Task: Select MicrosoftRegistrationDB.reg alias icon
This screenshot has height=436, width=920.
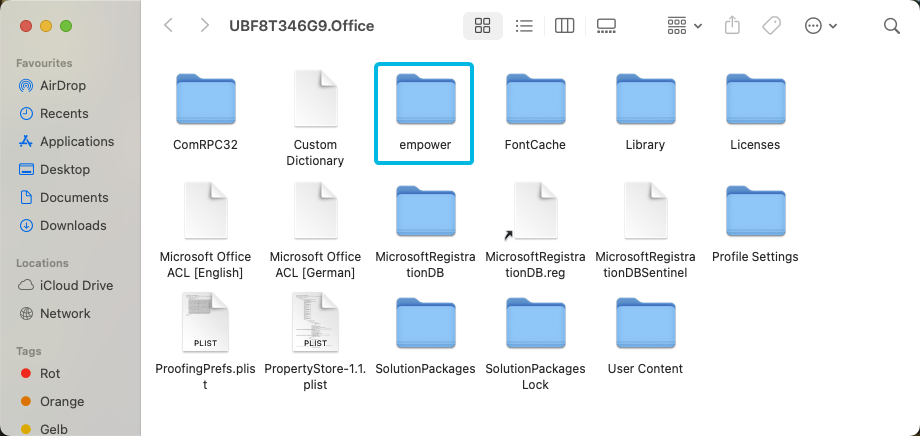Action: pos(536,211)
